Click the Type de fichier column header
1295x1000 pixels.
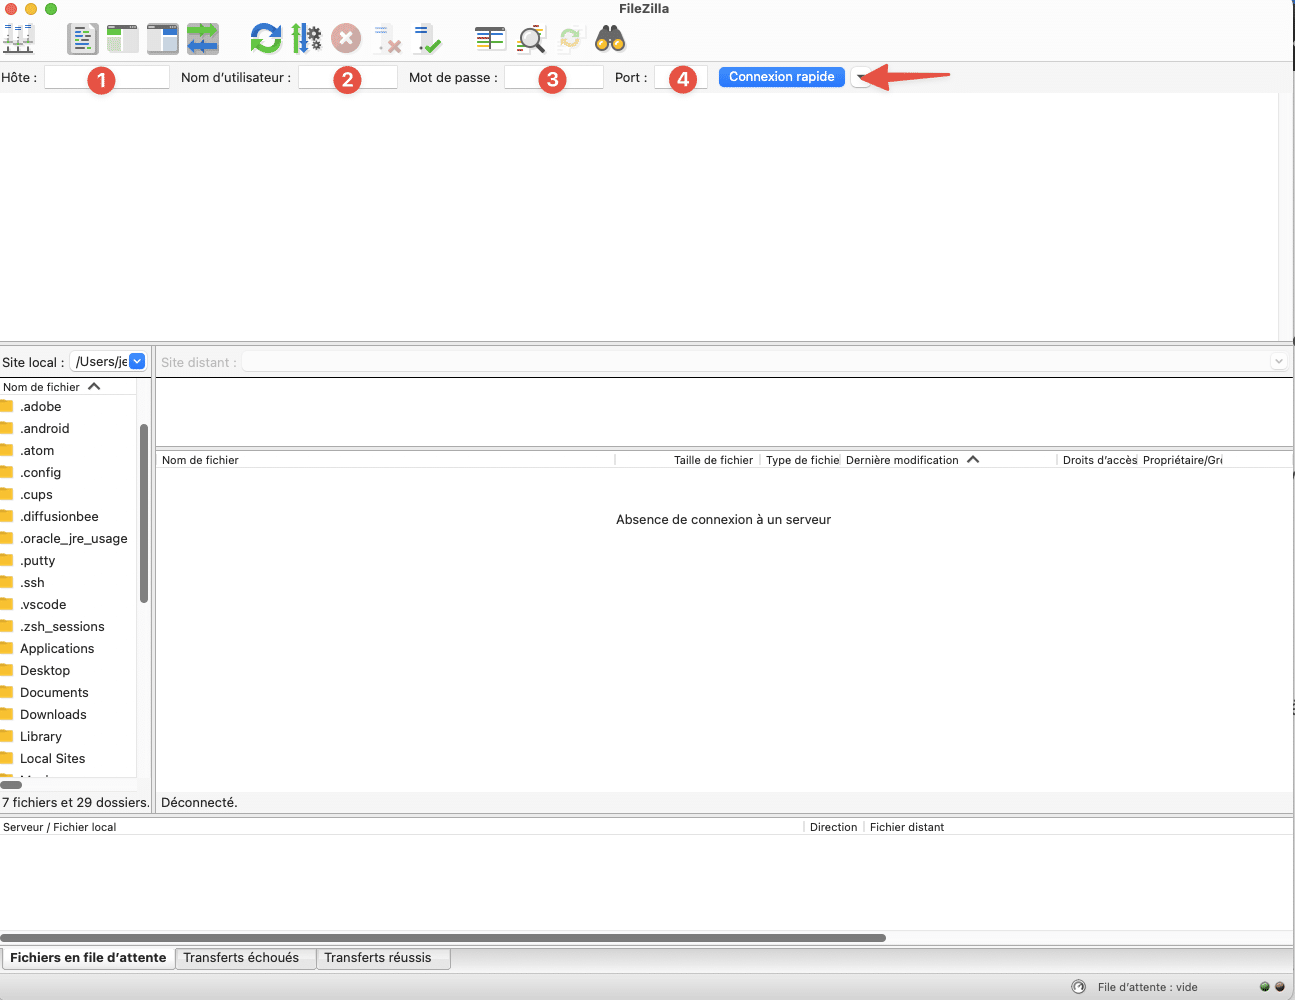[803, 460]
